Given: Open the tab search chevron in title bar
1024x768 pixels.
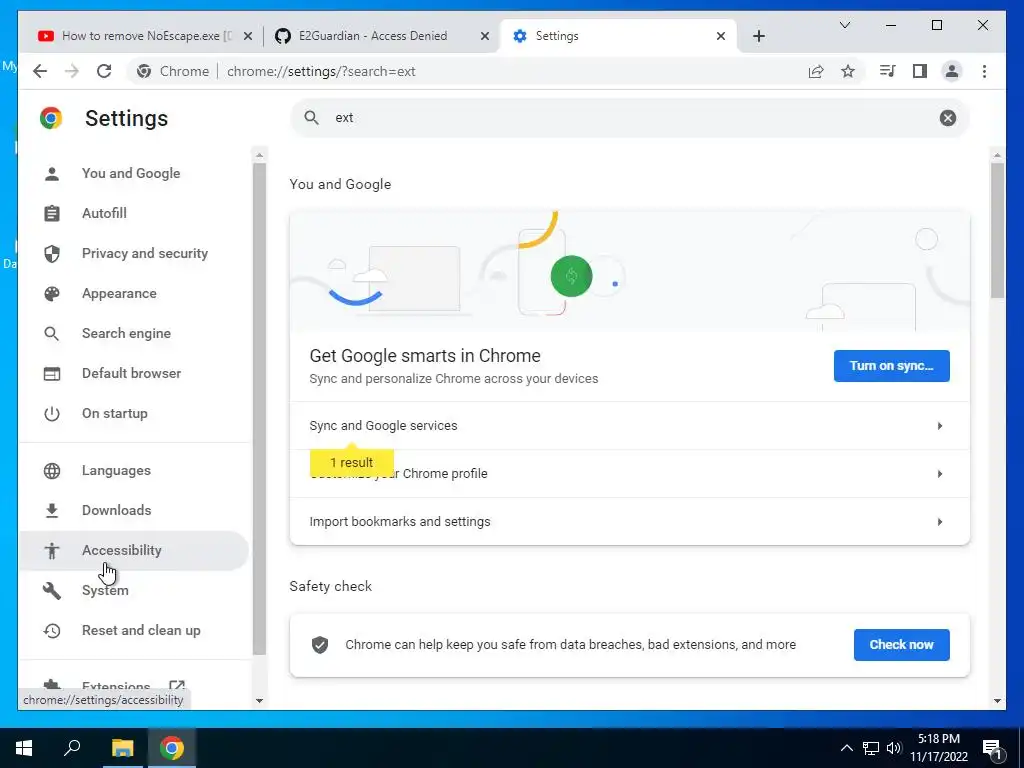Looking at the screenshot, I should [844, 25].
